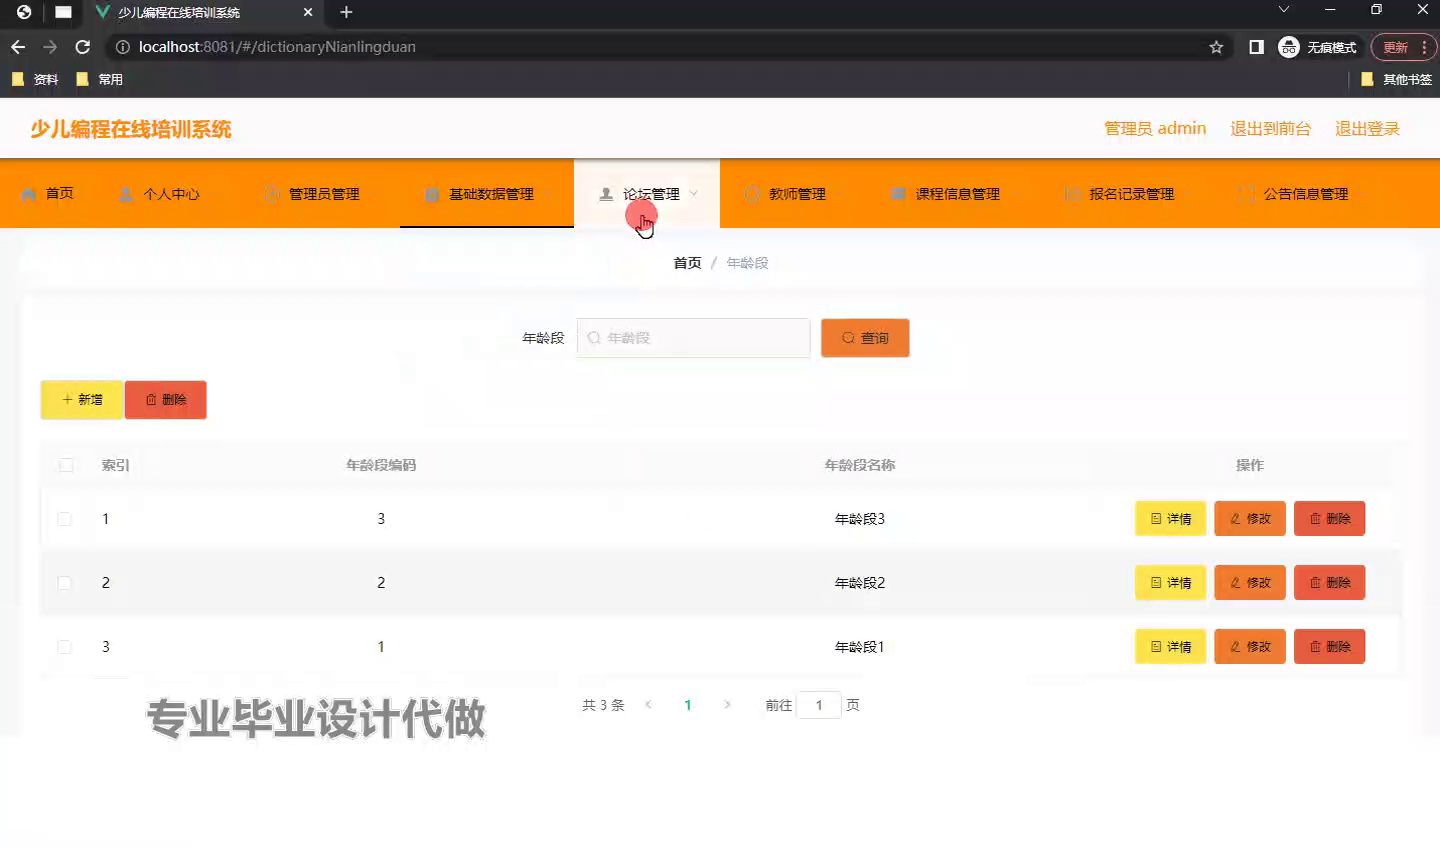The width and height of the screenshot is (1440, 848).
Task: Click 删除 for 年龄段1 row
Action: tap(1330, 647)
